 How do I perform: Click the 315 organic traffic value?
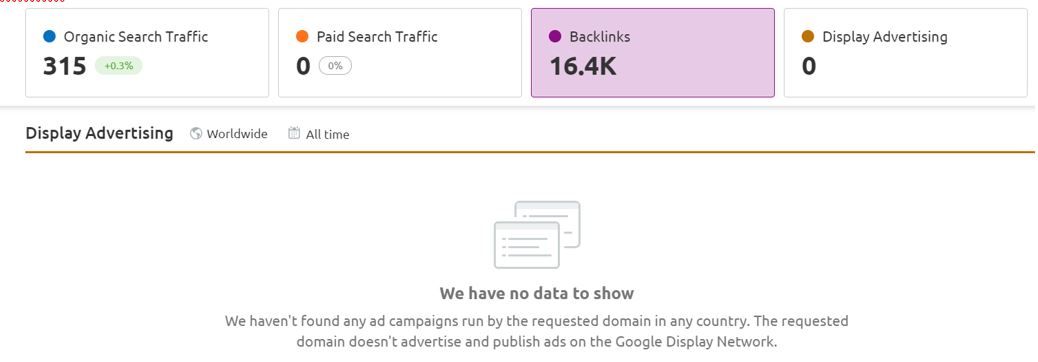coord(65,66)
